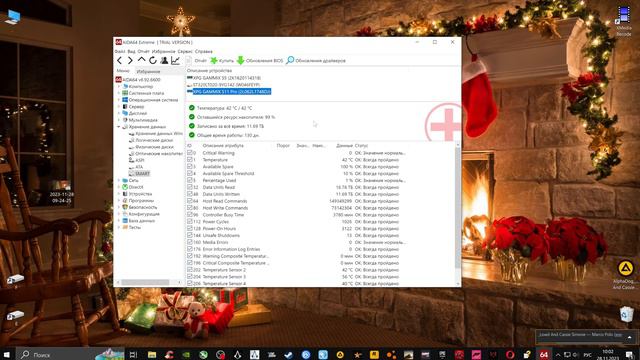Switch to the Избранное tab in the side panel
Viewport: 640px width, 360px height.
pyautogui.click(x=148, y=71)
